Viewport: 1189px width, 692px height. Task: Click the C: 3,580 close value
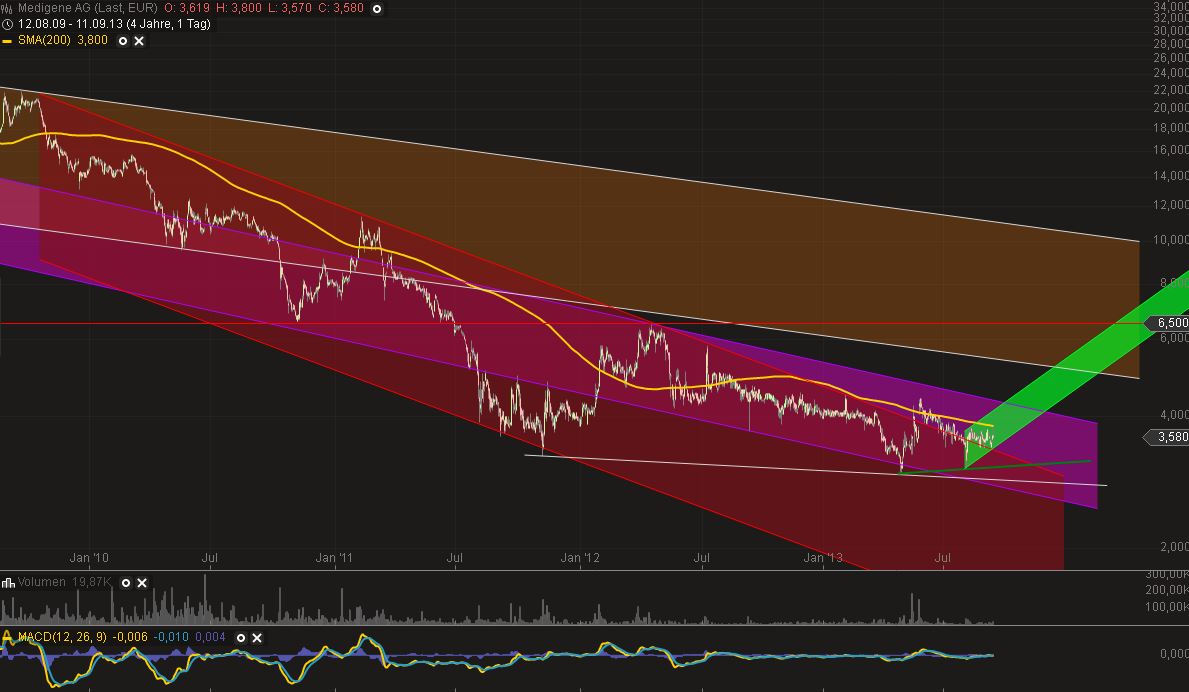click(x=341, y=8)
